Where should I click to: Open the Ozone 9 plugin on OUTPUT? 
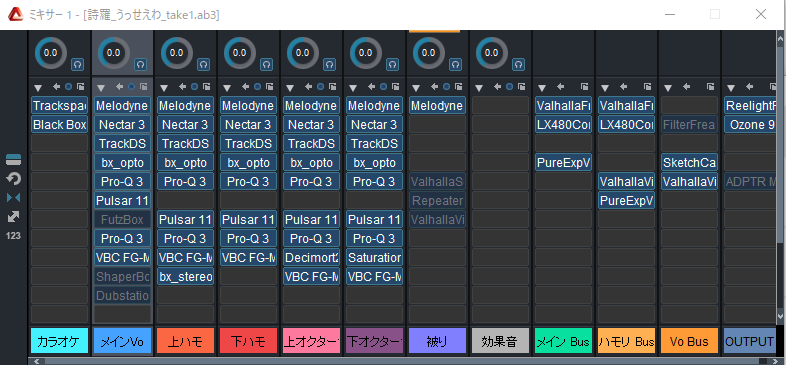tap(752, 124)
